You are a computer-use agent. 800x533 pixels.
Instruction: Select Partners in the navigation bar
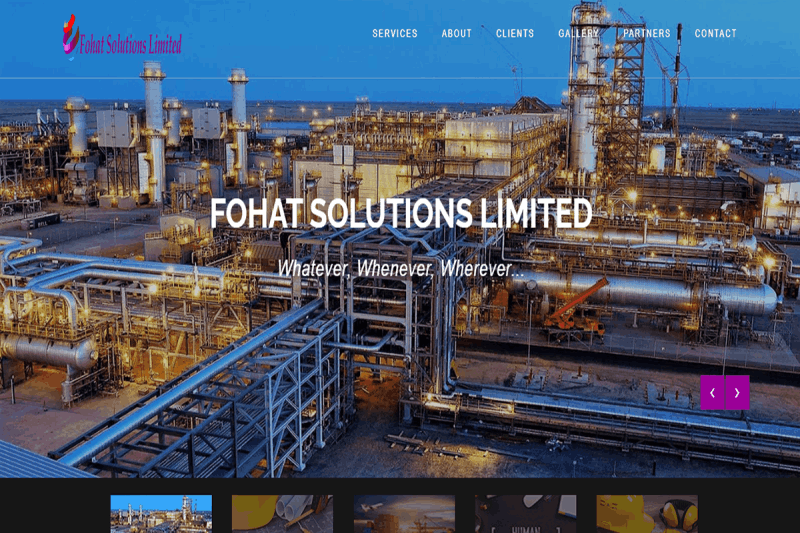tap(646, 33)
